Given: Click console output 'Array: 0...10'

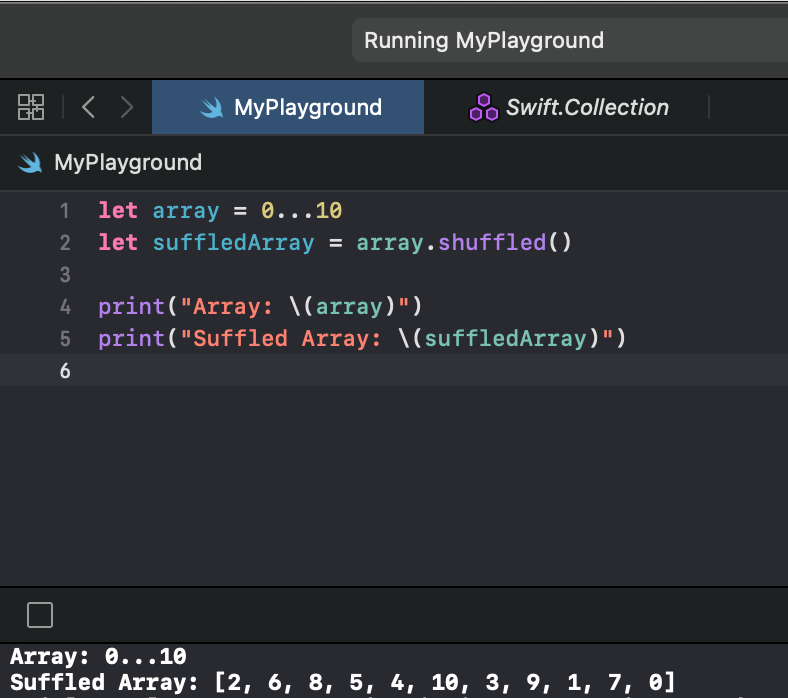Looking at the screenshot, I should 98,656.
